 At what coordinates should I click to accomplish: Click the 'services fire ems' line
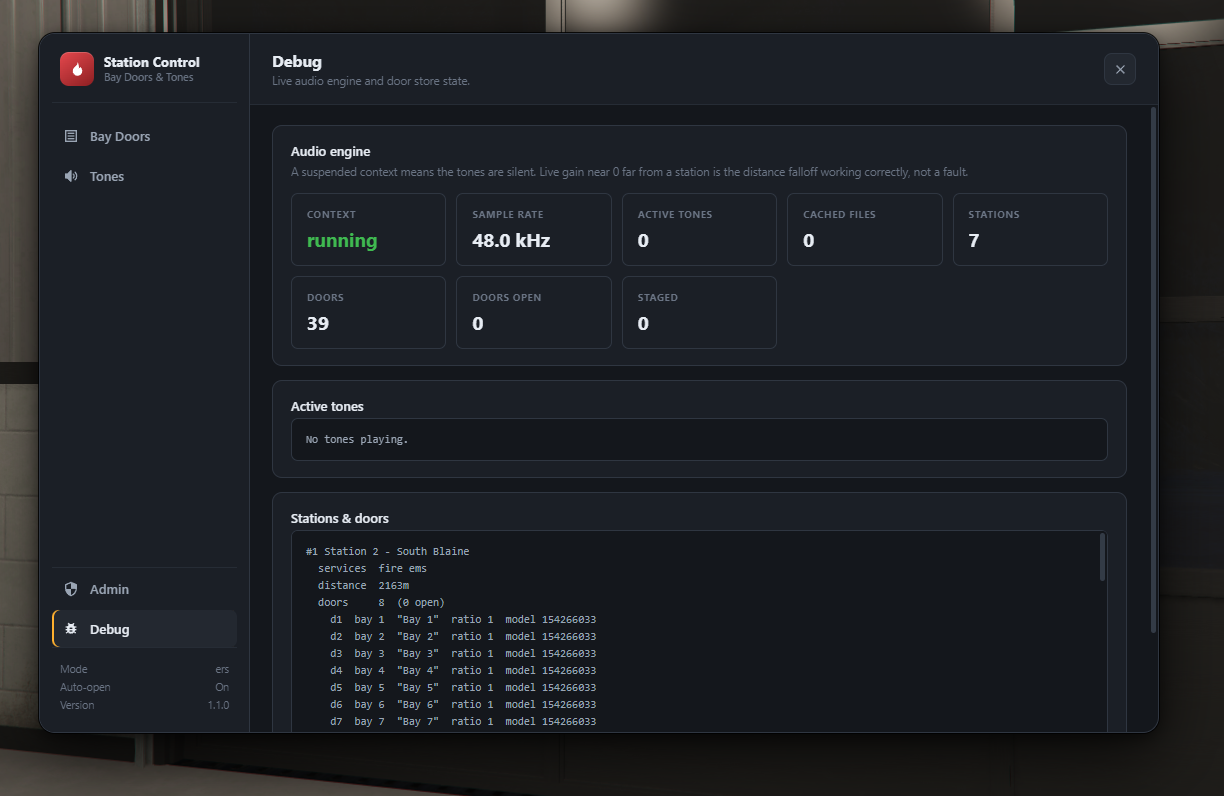pyautogui.click(x=372, y=568)
